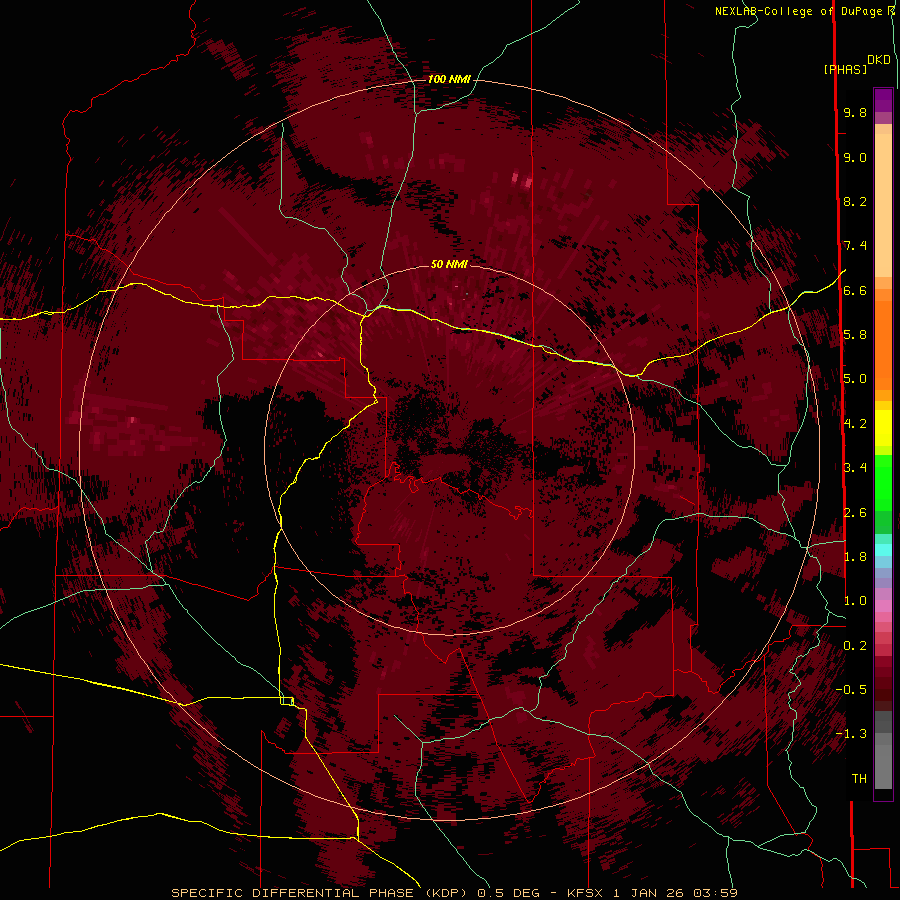Click the 9.8 value on the color scale
900x900 pixels.
pos(855,112)
